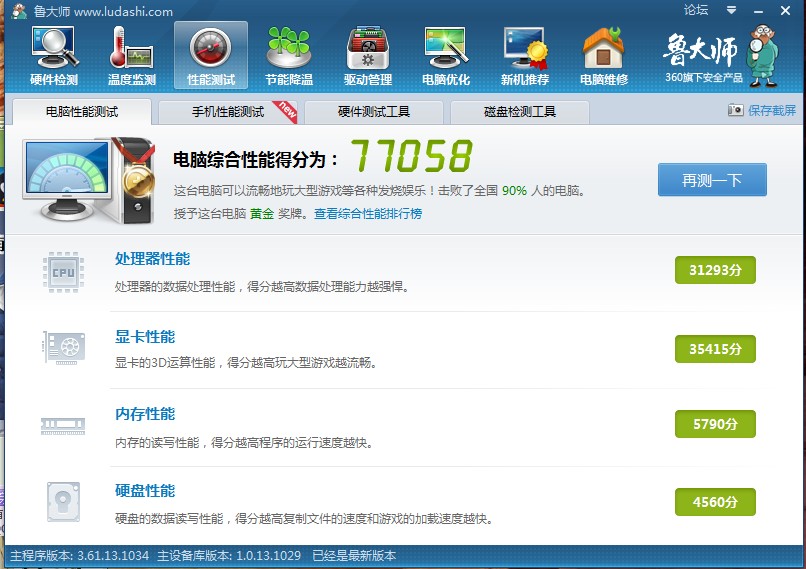This screenshot has width=806, height=569.
Task: Click the www.ludashi.com title text
Action: click(124, 11)
